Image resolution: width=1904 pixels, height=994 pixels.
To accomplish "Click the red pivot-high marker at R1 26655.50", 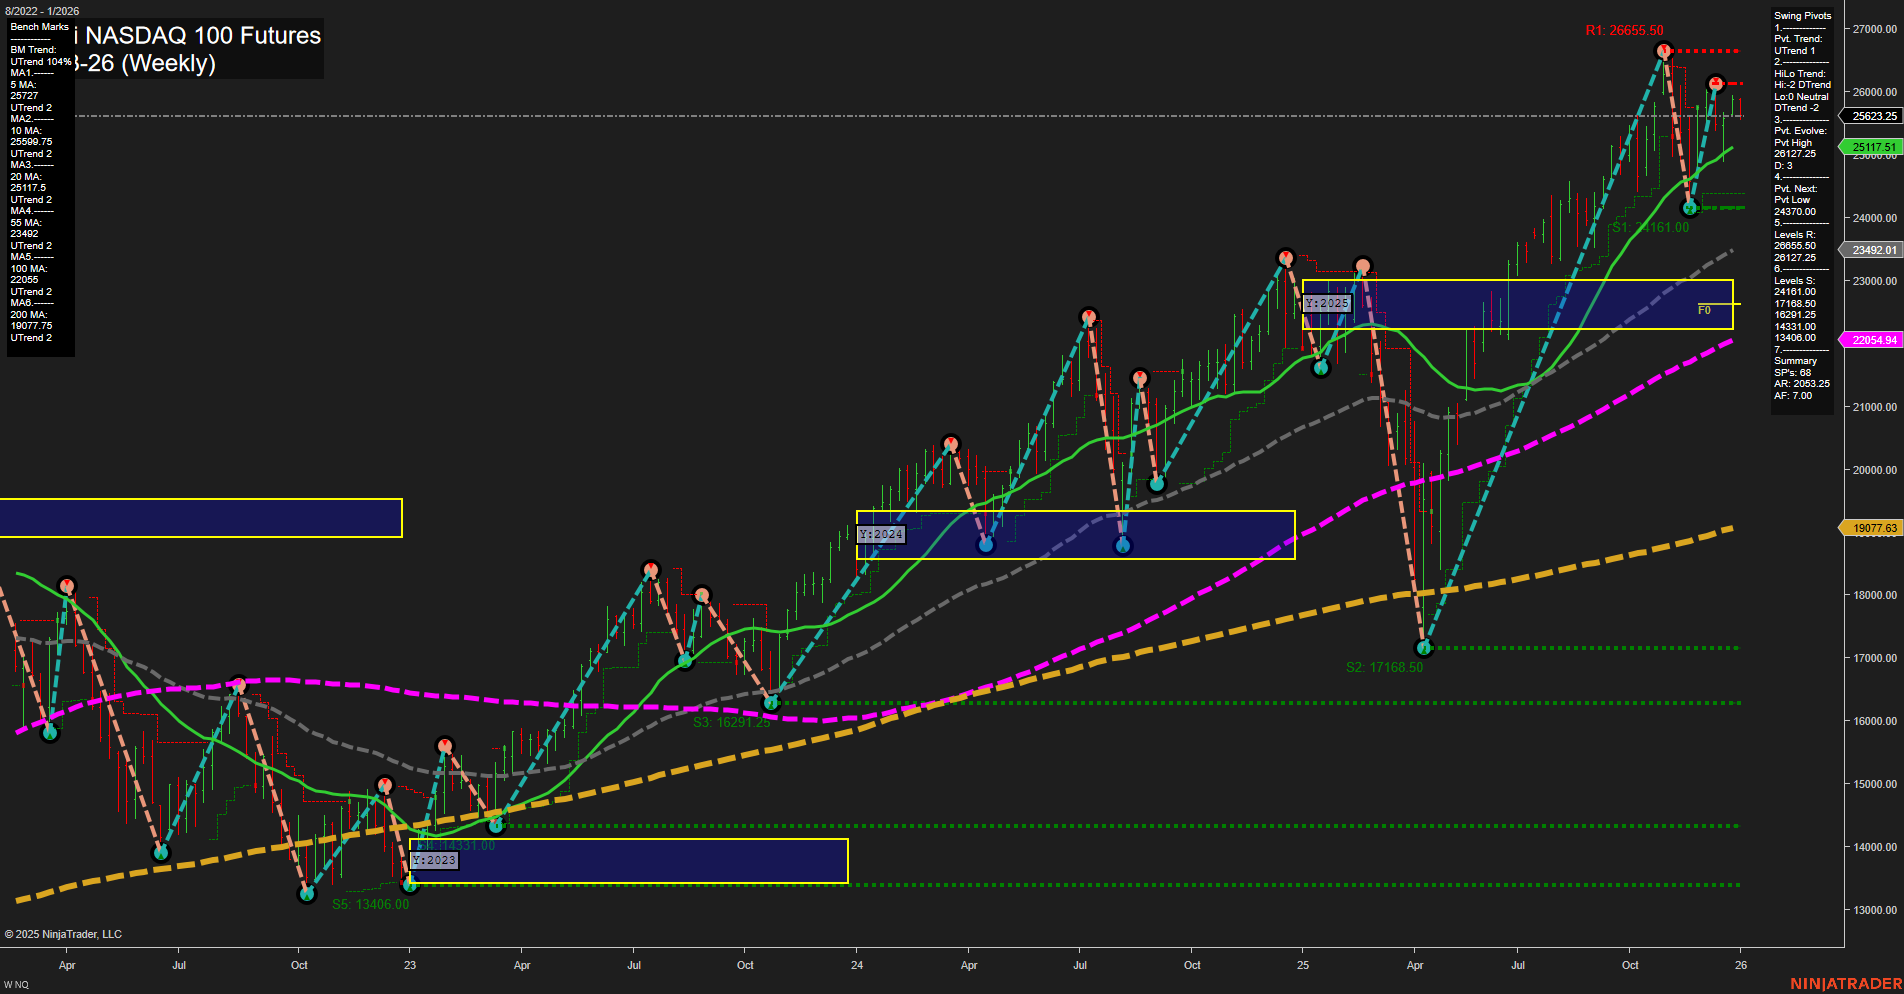I will click(1663, 48).
